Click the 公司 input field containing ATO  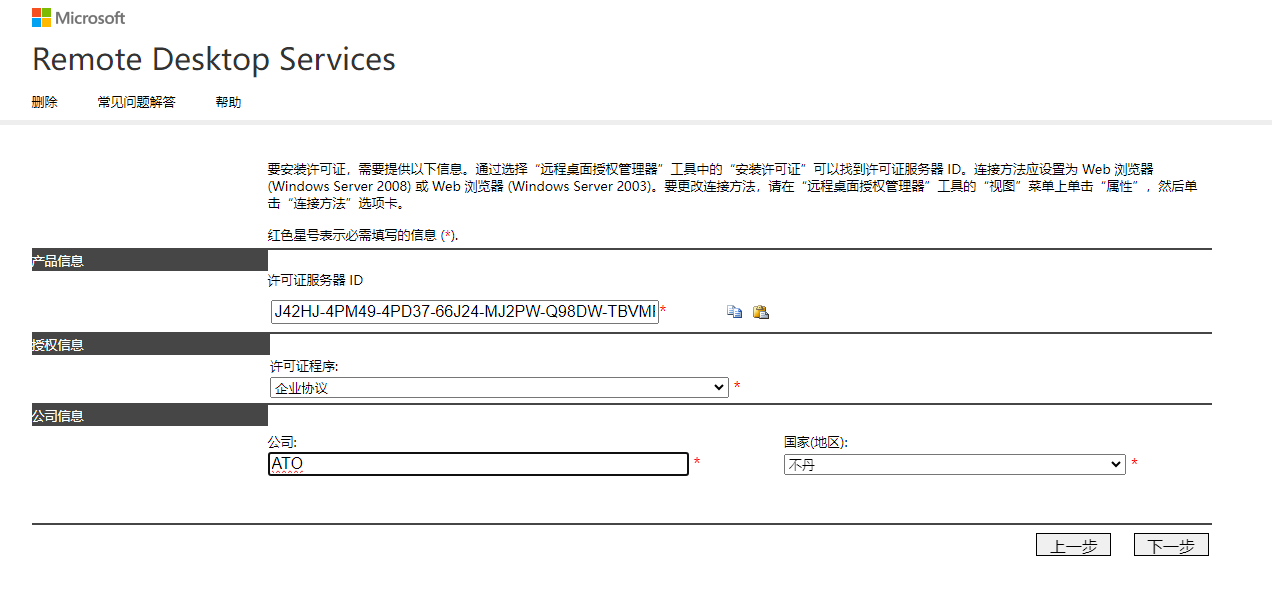coord(479,464)
